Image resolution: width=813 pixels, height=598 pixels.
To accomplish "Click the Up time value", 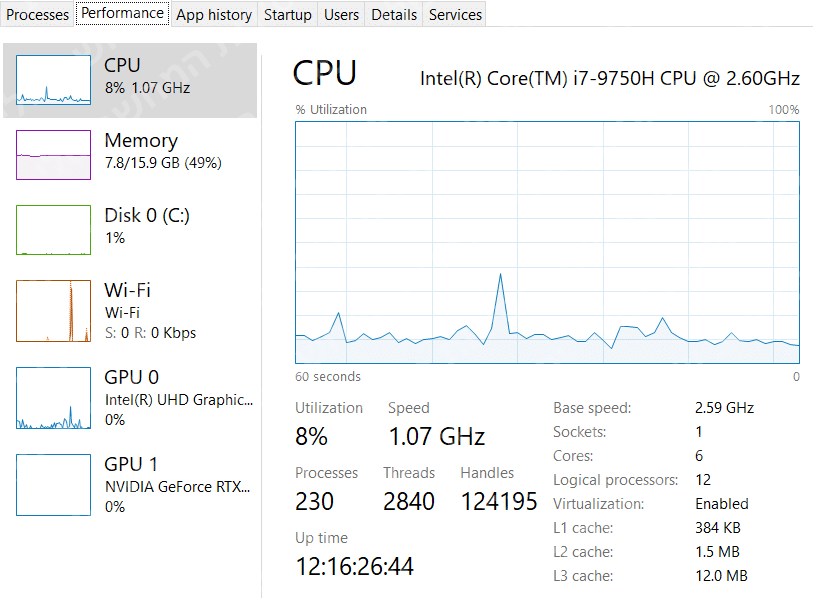I will (355, 567).
